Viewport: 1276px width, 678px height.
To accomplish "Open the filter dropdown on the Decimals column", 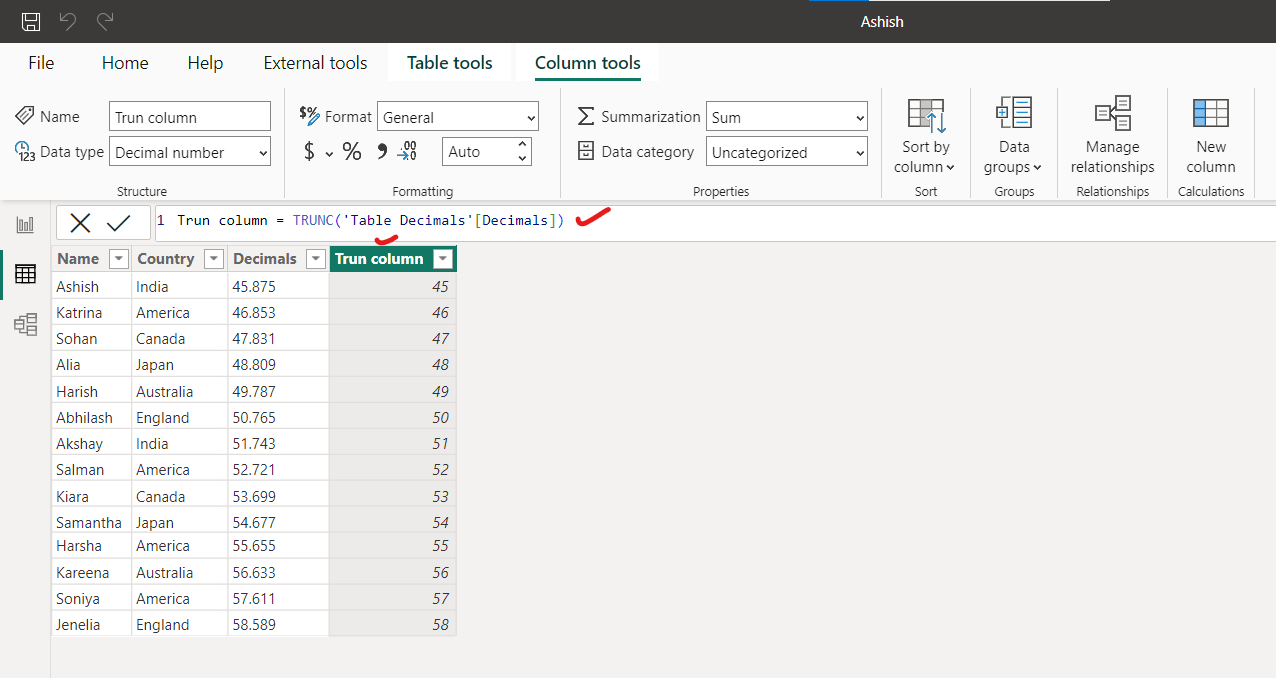I will tap(315, 258).
